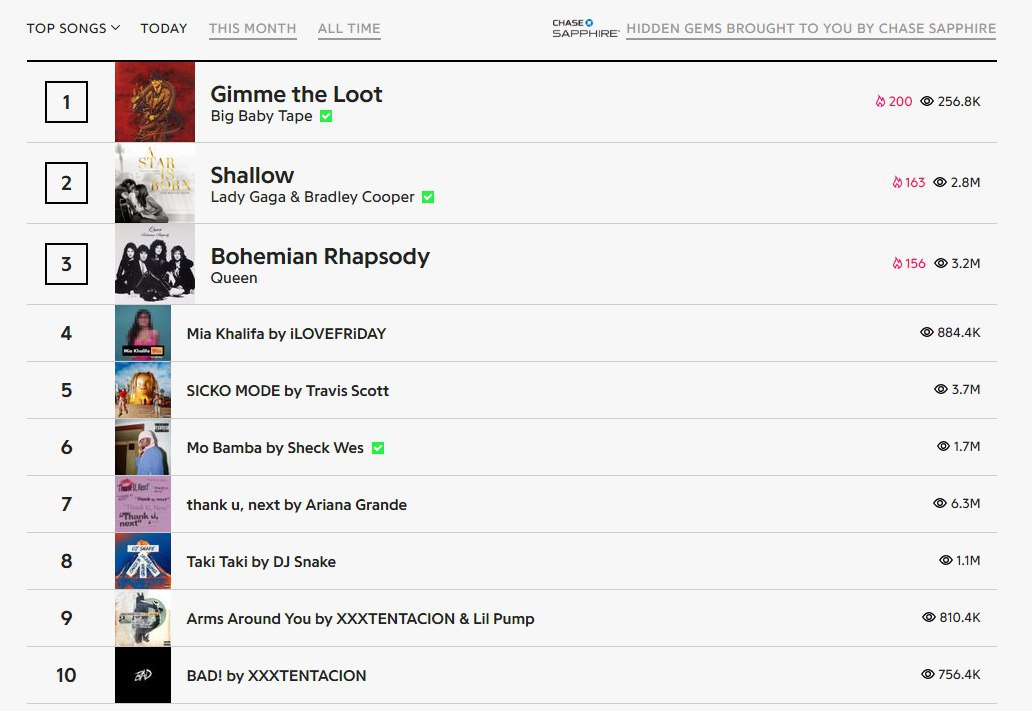Open Arms Around You cover thumbnail
1032x711 pixels.
point(143,618)
